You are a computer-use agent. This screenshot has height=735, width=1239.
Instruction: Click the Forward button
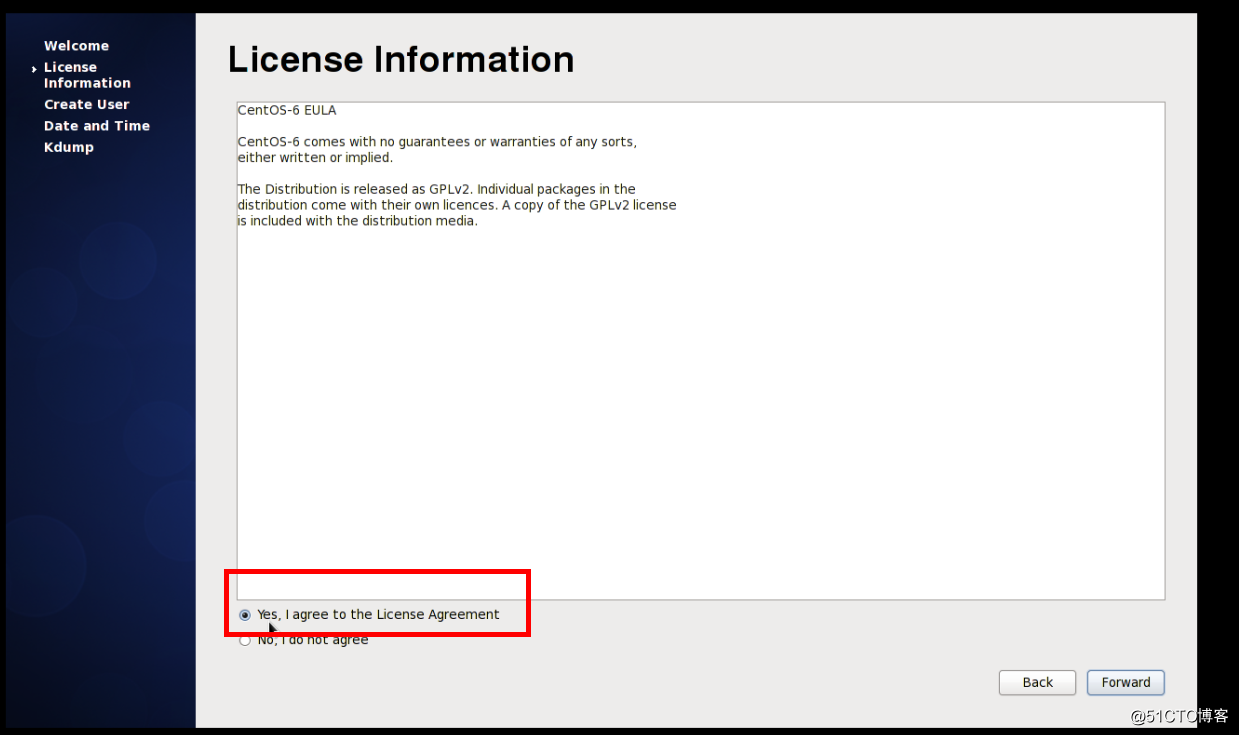tap(1125, 682)
